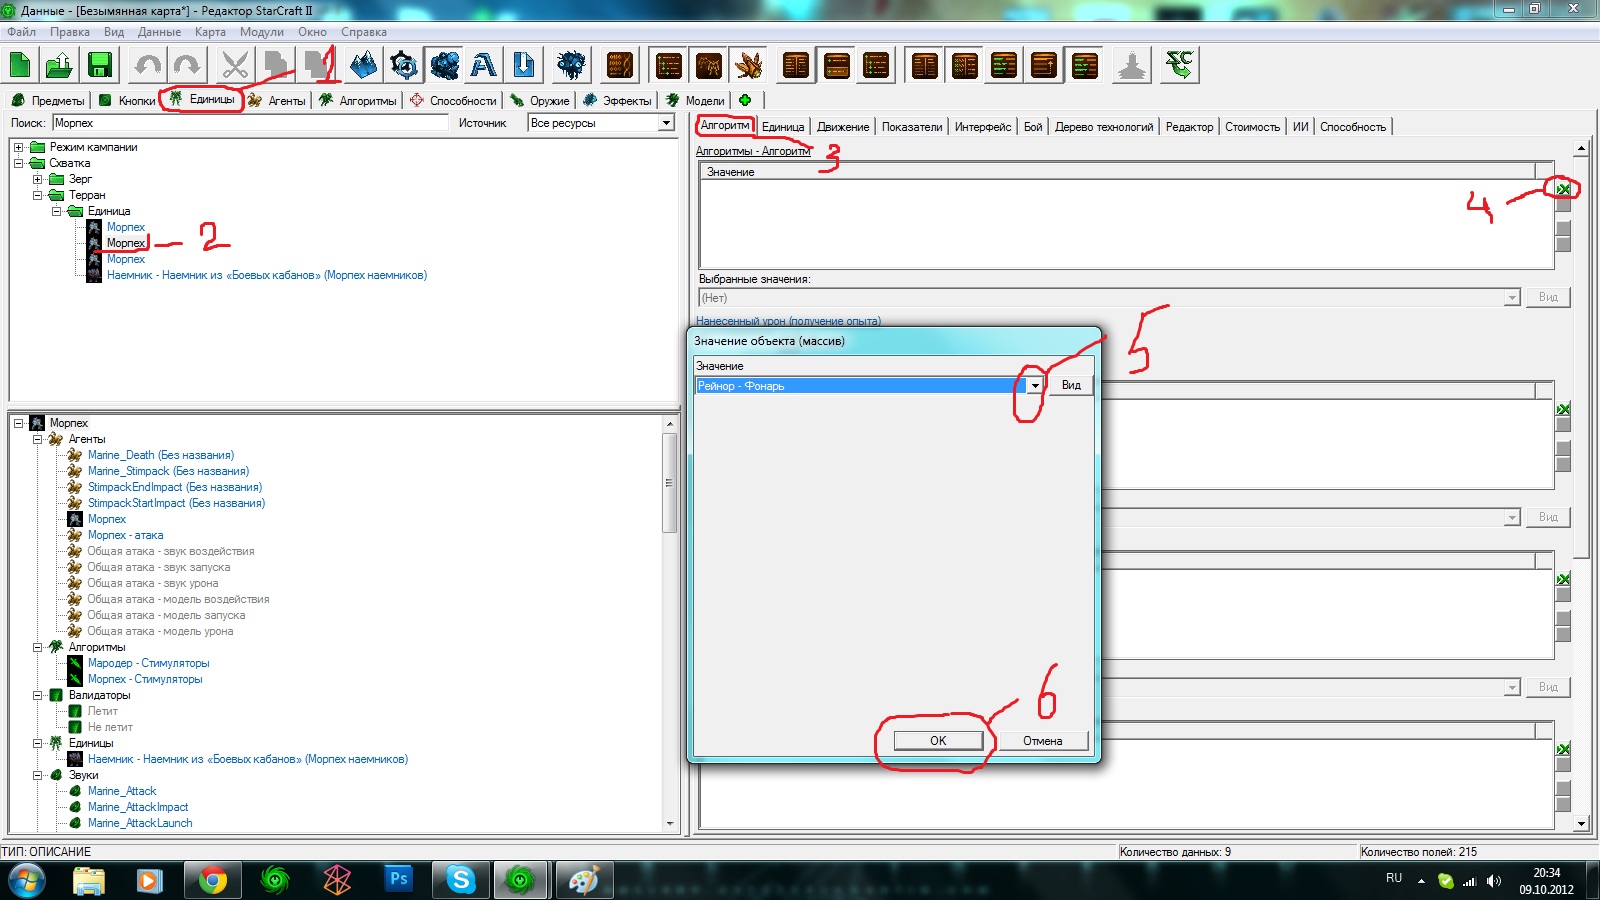The image size is (1600, 900).
Task: Click the volume icon in system tray
Action: [x=1494, y=881]
